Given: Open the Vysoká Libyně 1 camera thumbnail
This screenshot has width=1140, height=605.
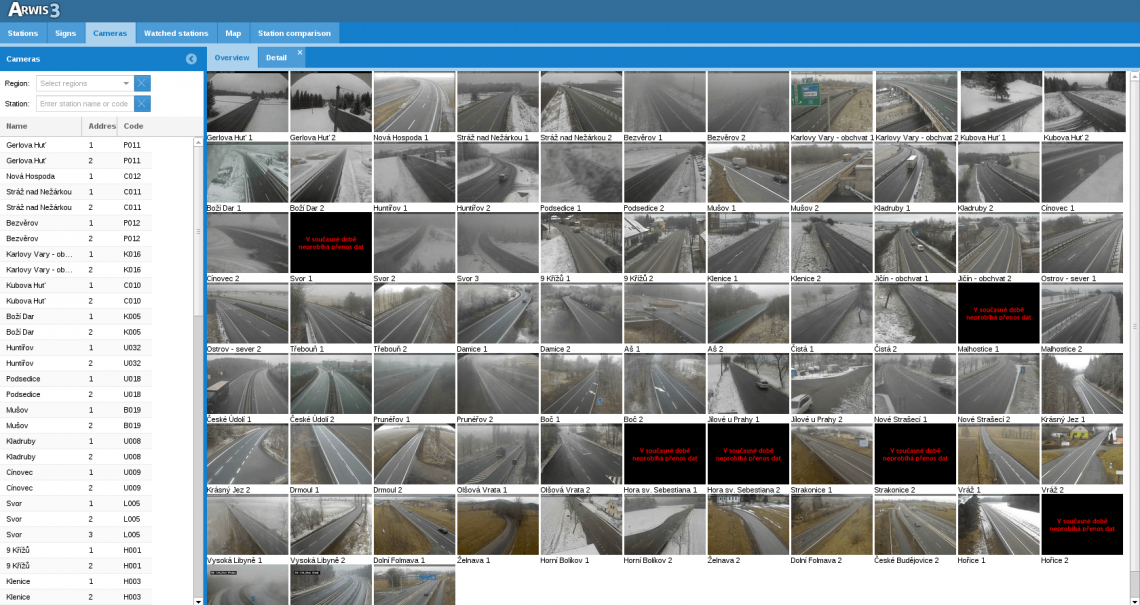Looking at the screenshot, I should point(247,525).
